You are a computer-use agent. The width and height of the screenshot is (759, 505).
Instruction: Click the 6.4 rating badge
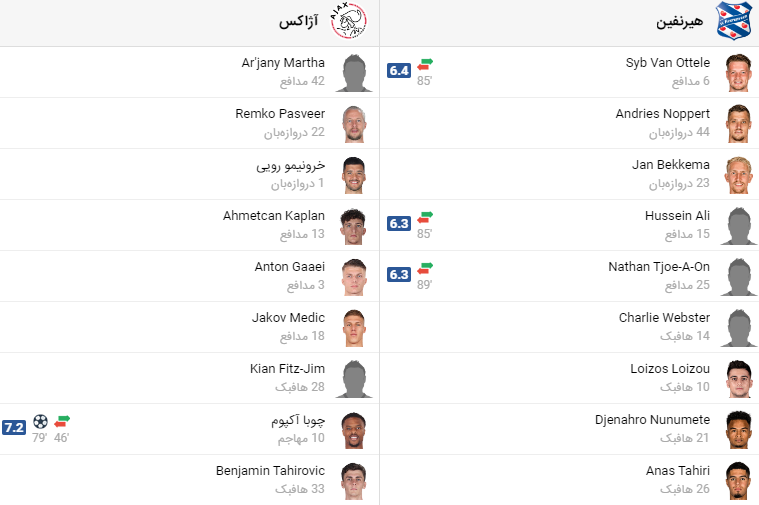(399, 71)
